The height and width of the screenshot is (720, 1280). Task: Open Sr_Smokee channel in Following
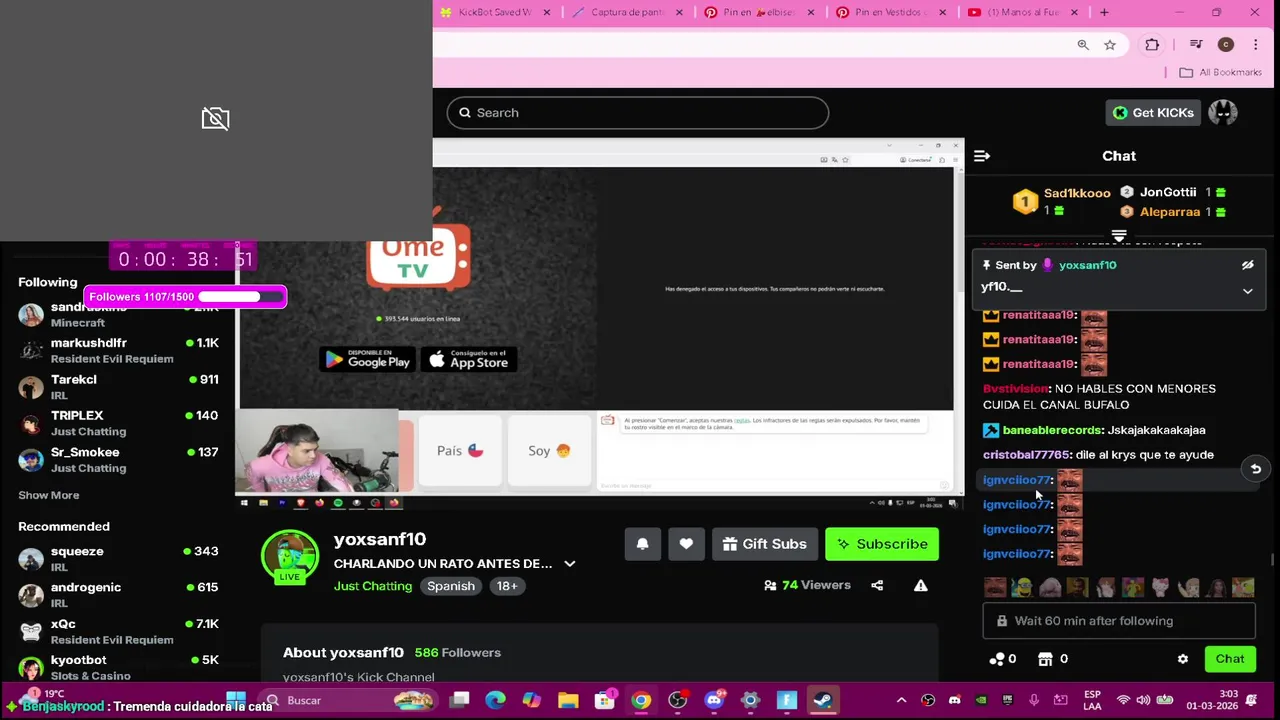pyautogui.click(x=118, y=460)
